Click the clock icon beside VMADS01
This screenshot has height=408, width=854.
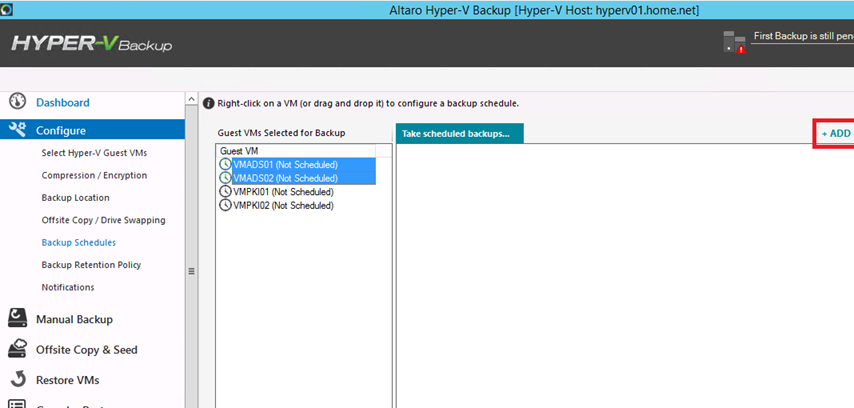click(225, 164)
